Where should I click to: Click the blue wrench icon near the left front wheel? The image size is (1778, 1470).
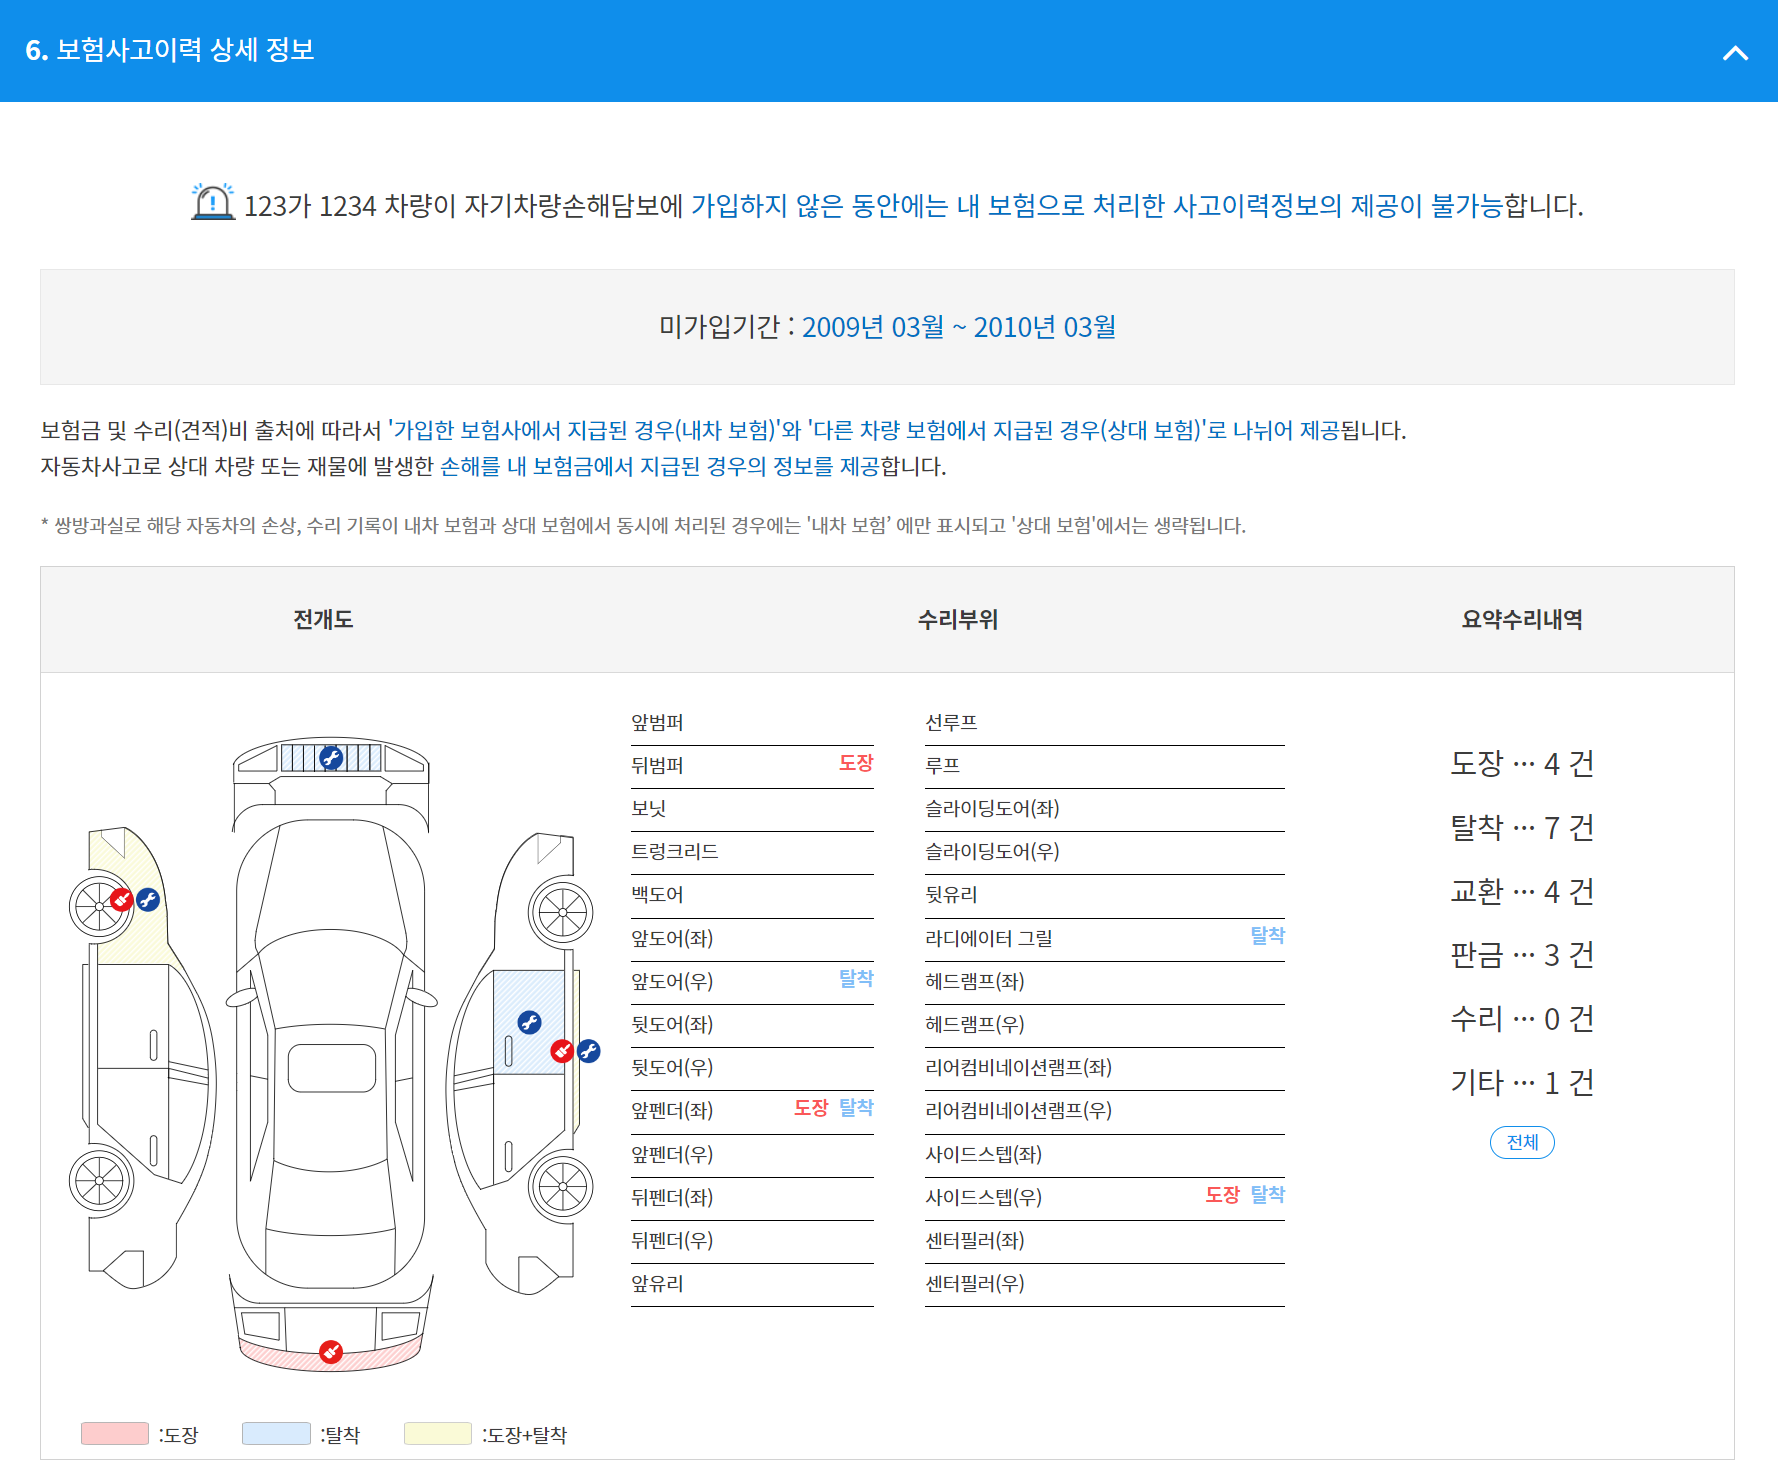[x=148, y=900]
